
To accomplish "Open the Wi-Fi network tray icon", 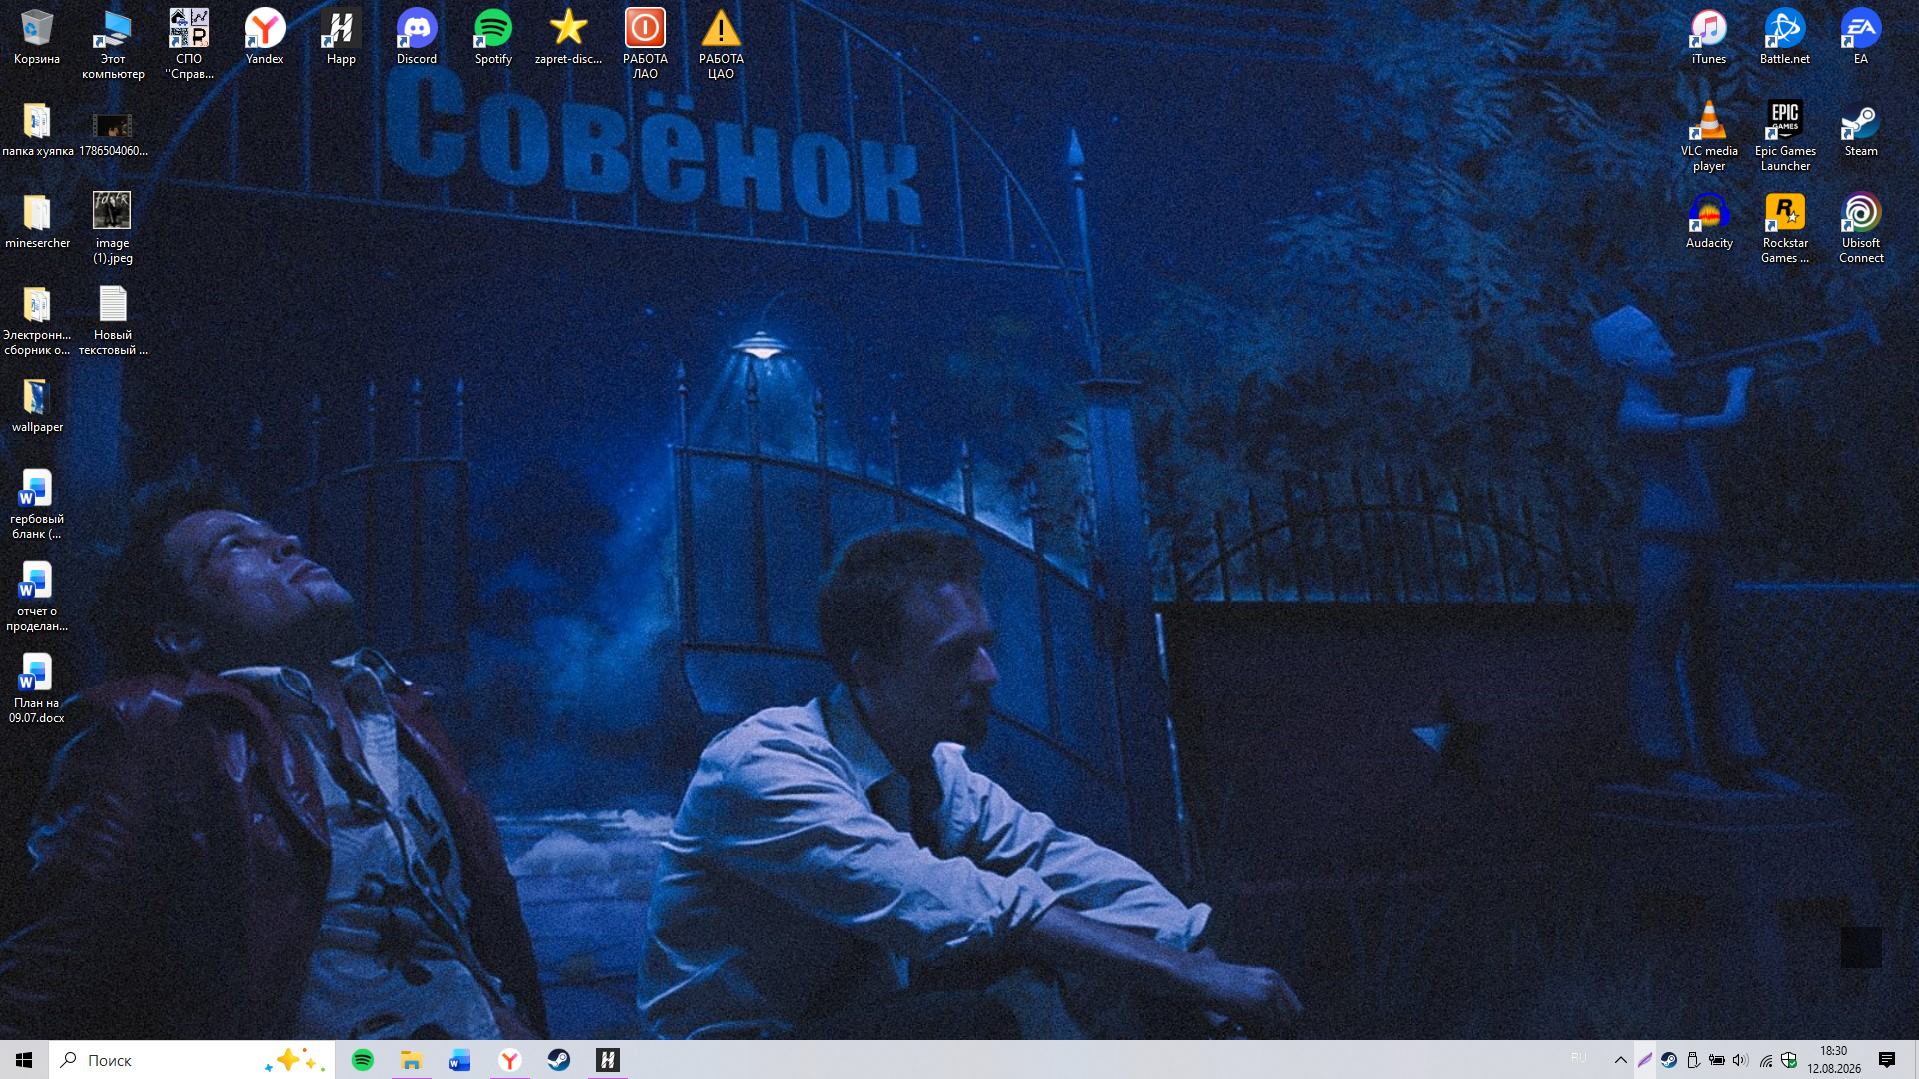I will [1766, 1060].
